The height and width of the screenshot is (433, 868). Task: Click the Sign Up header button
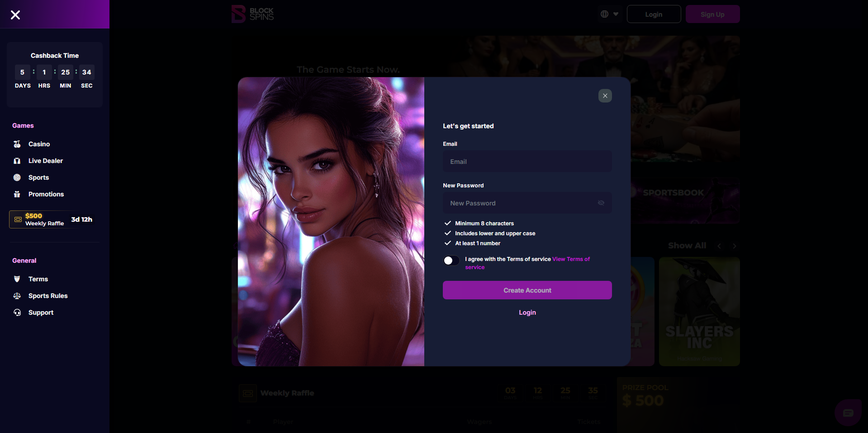(x=712, y=14)
